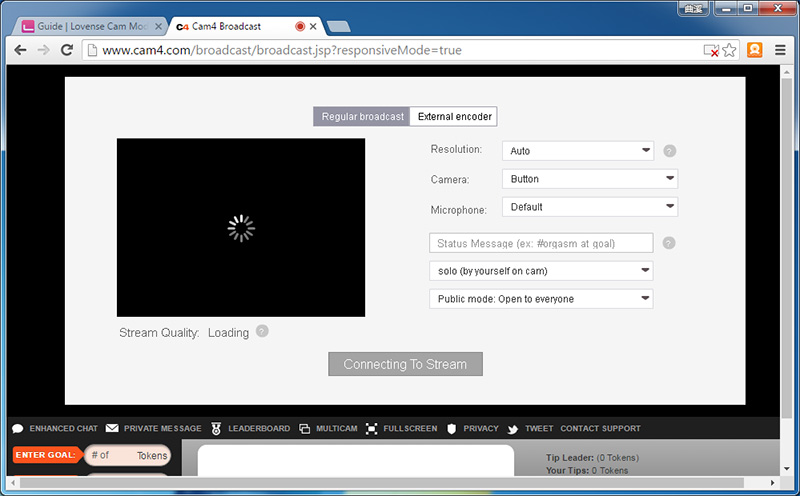The image size is (800, 496).
Task: Open Privacy shield icon
Action: (452, 429)
